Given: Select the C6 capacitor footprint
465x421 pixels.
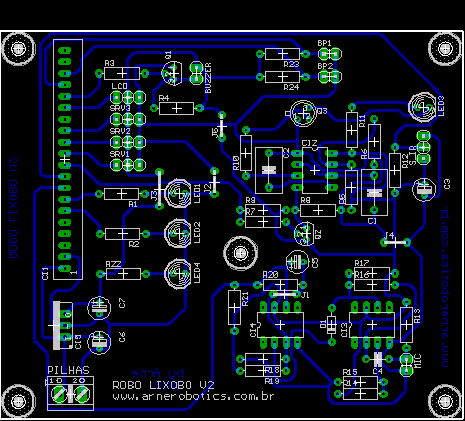Looking at the screenshot, I should [99, 342].
